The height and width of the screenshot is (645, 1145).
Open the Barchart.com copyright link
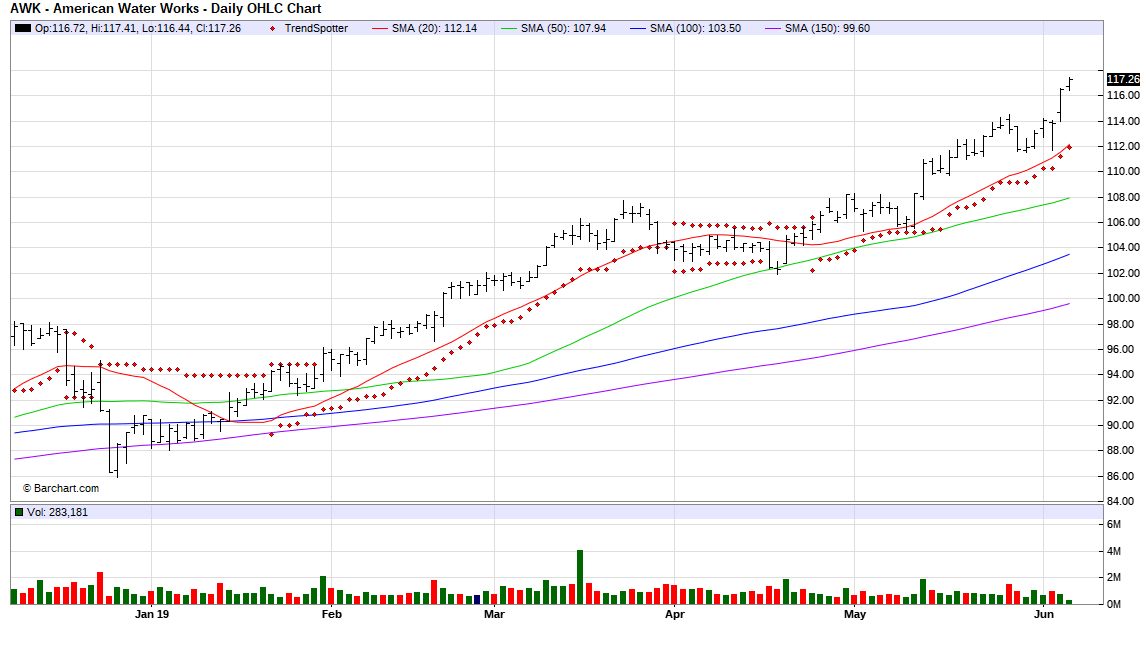point(60,488)
